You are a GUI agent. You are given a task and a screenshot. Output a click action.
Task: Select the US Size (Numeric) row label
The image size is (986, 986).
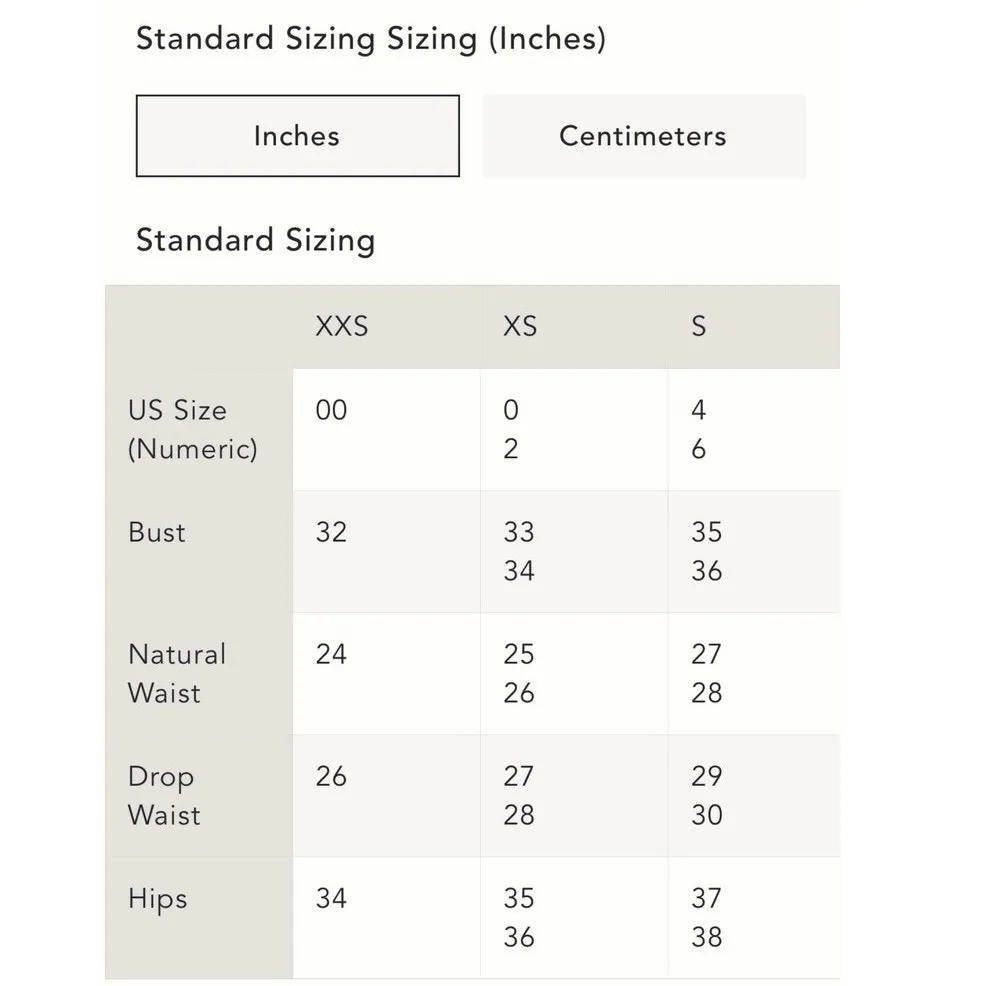pyautogui.click(x=192, y=429)
